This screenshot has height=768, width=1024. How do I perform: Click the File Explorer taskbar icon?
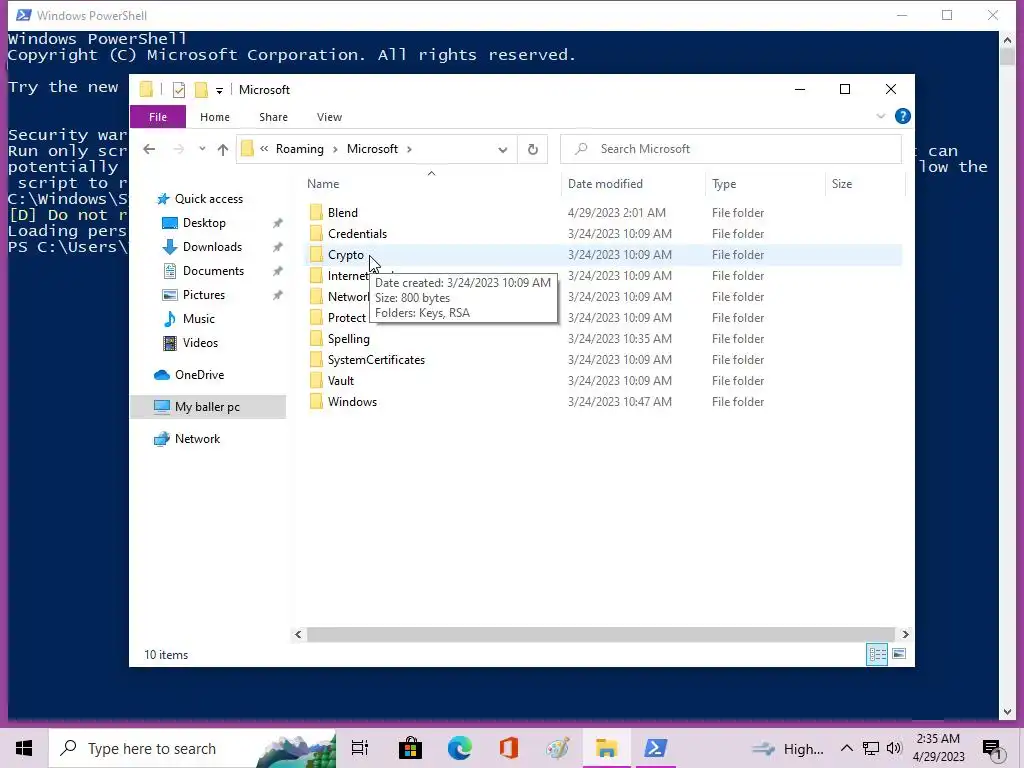tap(607, 748)
